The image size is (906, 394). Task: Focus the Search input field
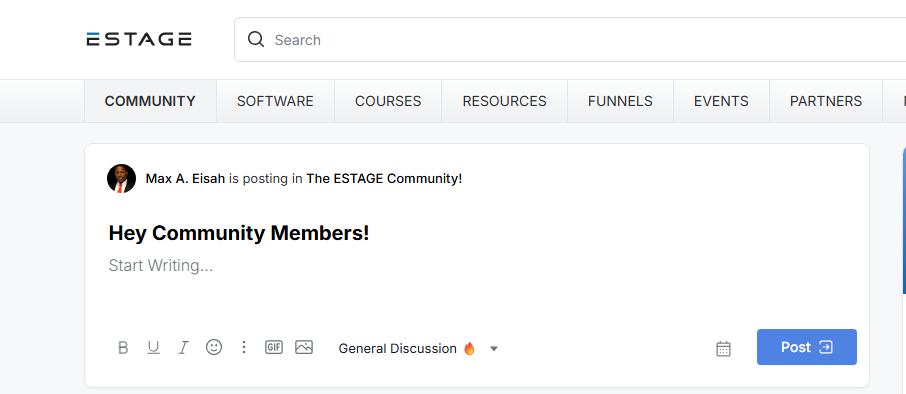tap(570, 39)
